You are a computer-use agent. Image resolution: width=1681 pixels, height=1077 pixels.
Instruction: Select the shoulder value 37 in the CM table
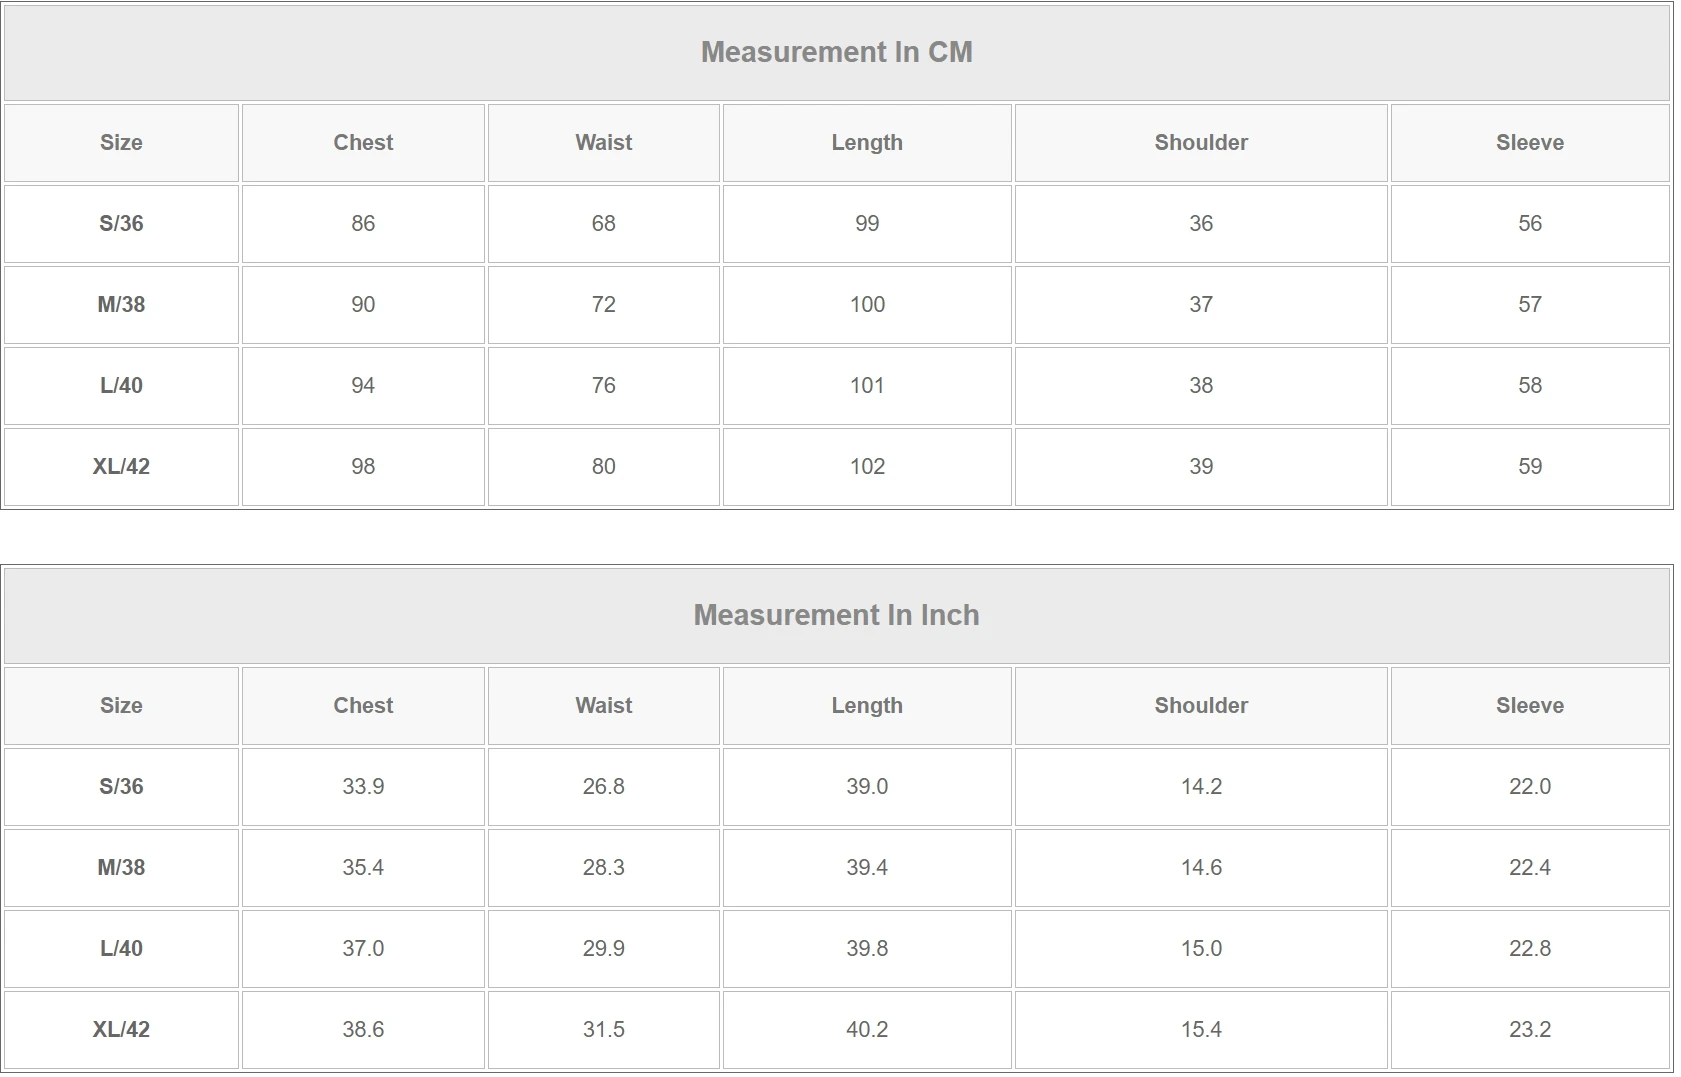(1201, 305)
